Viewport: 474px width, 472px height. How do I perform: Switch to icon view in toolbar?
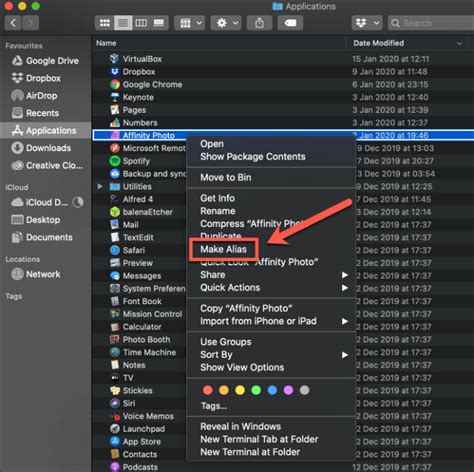coord(105,23)
